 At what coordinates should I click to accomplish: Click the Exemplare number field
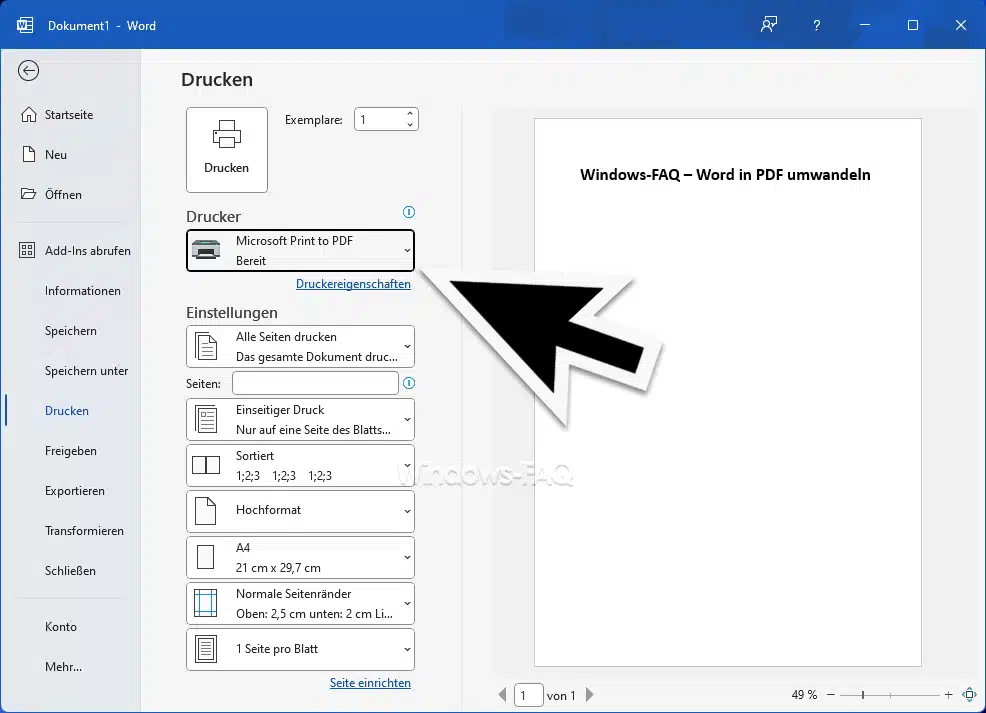coord(380,119)
